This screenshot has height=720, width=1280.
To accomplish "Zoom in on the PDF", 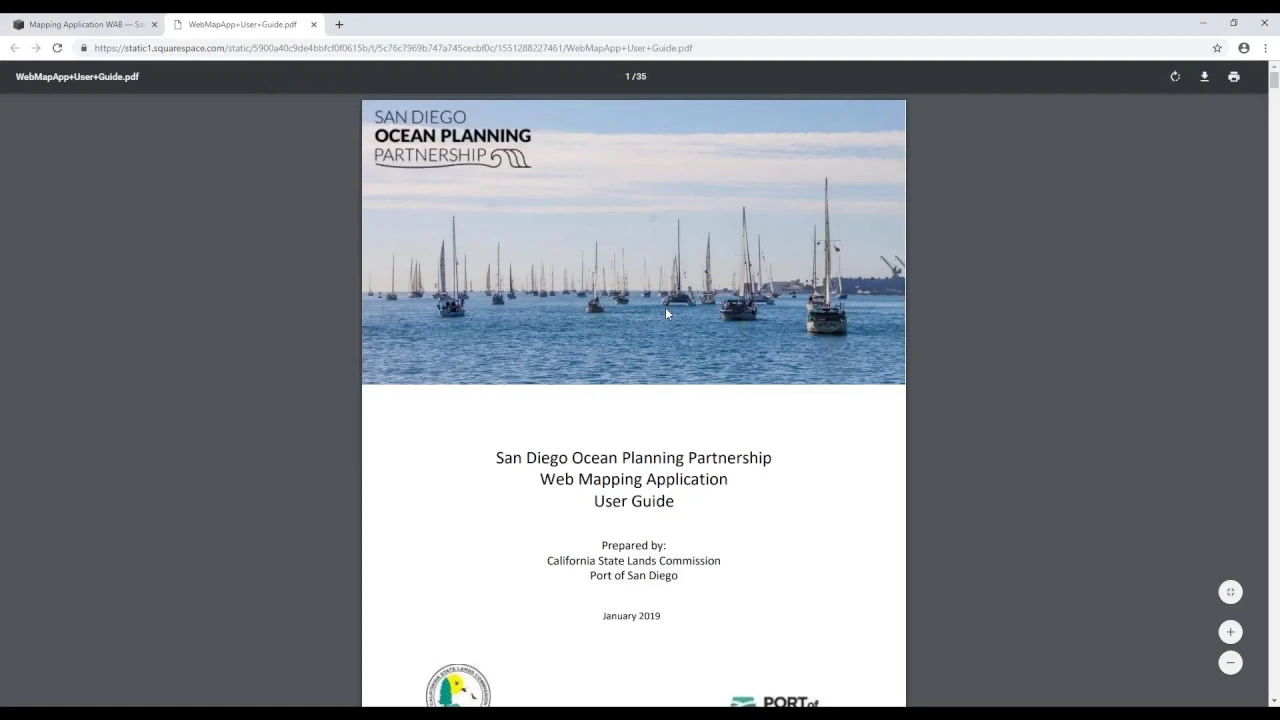I will [x=1230, y=632].
